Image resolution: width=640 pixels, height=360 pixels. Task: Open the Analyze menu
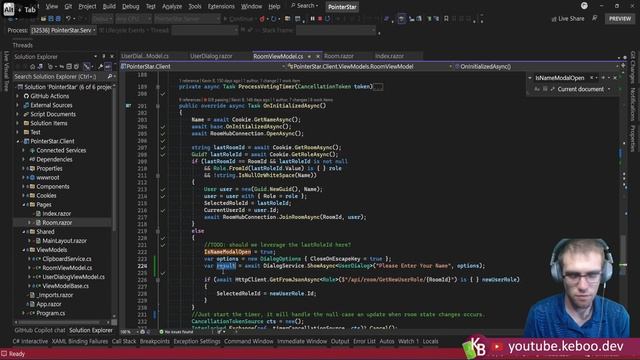(172, 7)
